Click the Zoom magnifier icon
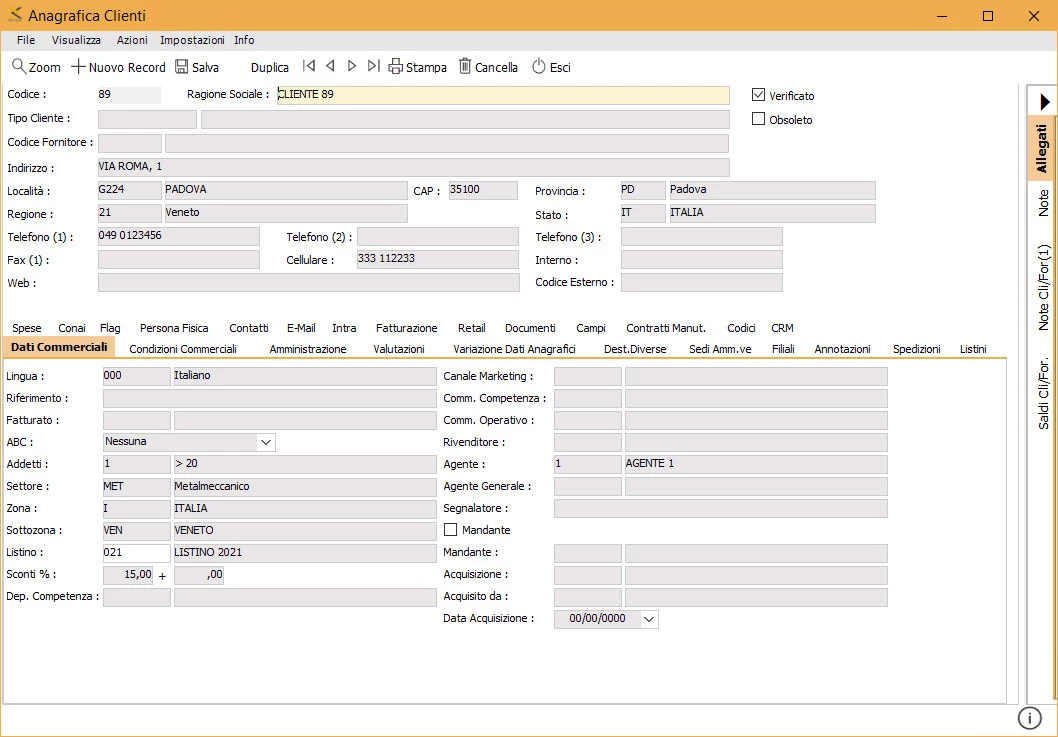This screenshot has height=737, width=1058. click(x=19, y=66)
